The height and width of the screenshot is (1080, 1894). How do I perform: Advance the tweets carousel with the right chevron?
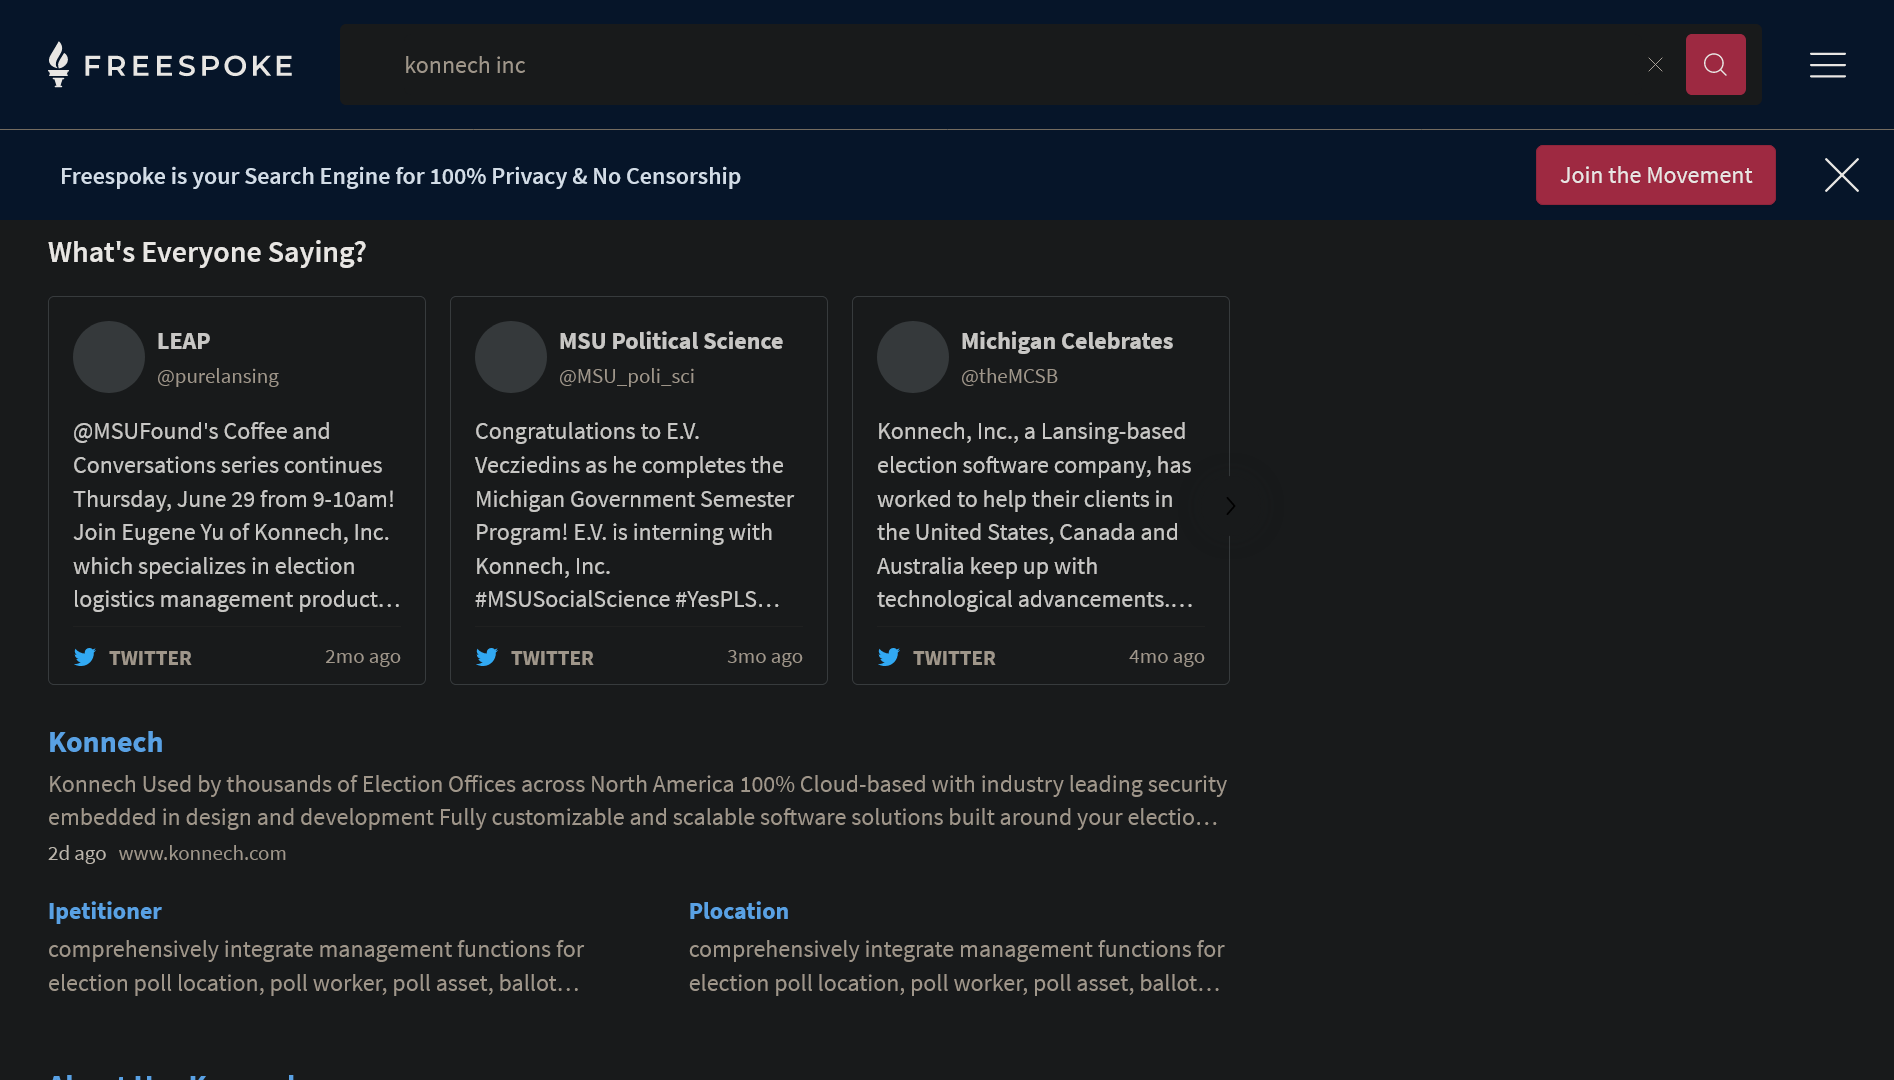[1230, 506]
